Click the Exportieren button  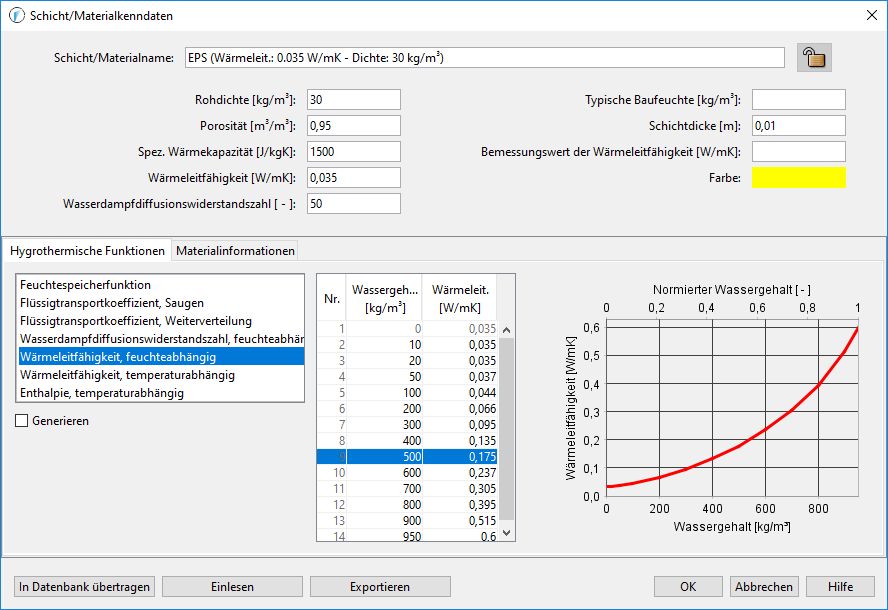point(380,587)
